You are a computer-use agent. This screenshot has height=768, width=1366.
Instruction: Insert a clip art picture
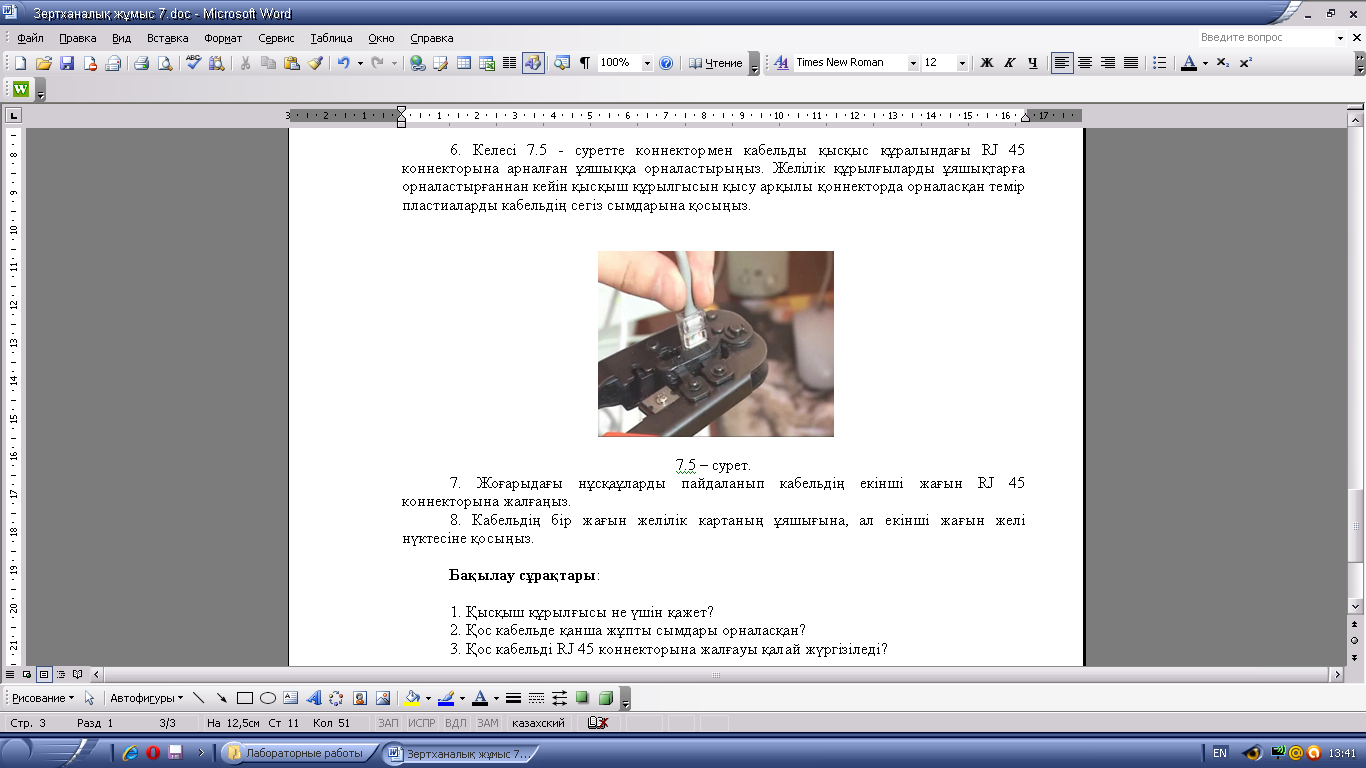359,698
